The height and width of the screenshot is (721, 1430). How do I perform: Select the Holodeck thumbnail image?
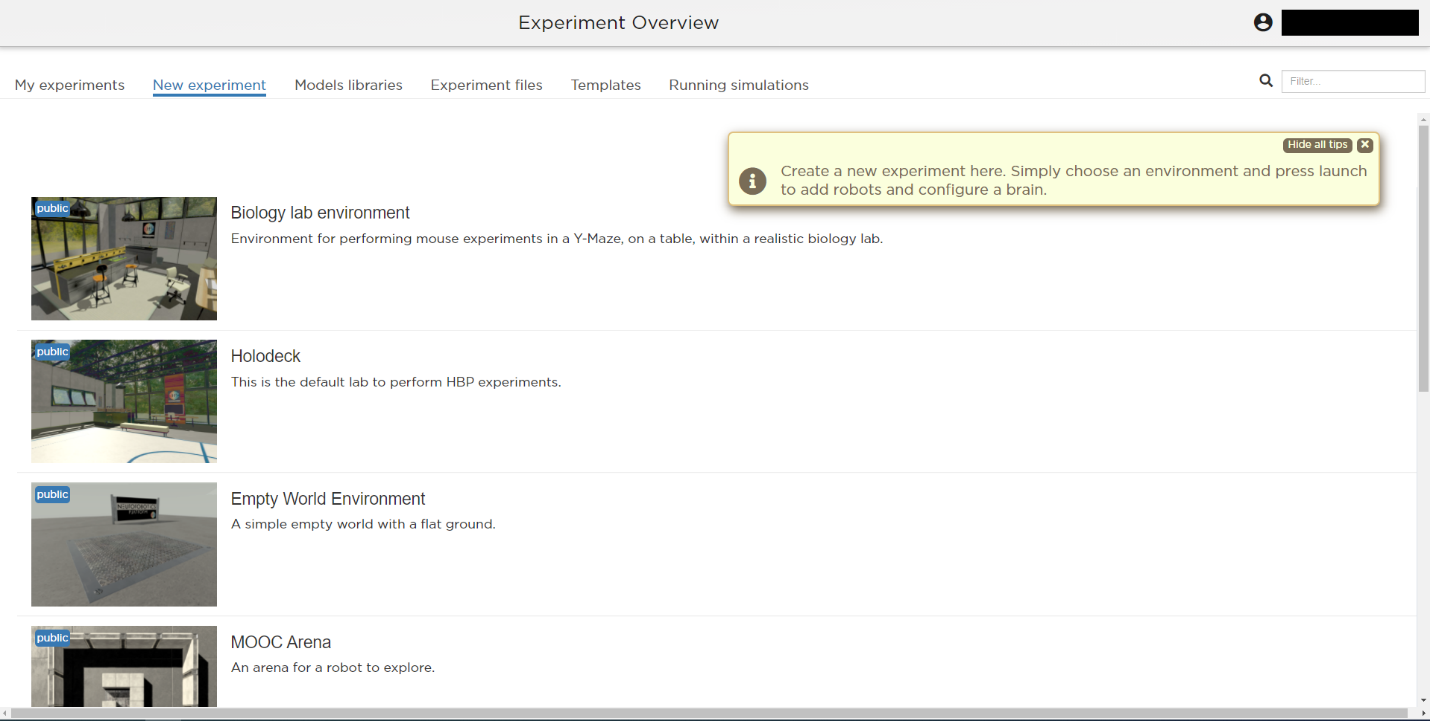pyautogui.click(x=124, y=401)
